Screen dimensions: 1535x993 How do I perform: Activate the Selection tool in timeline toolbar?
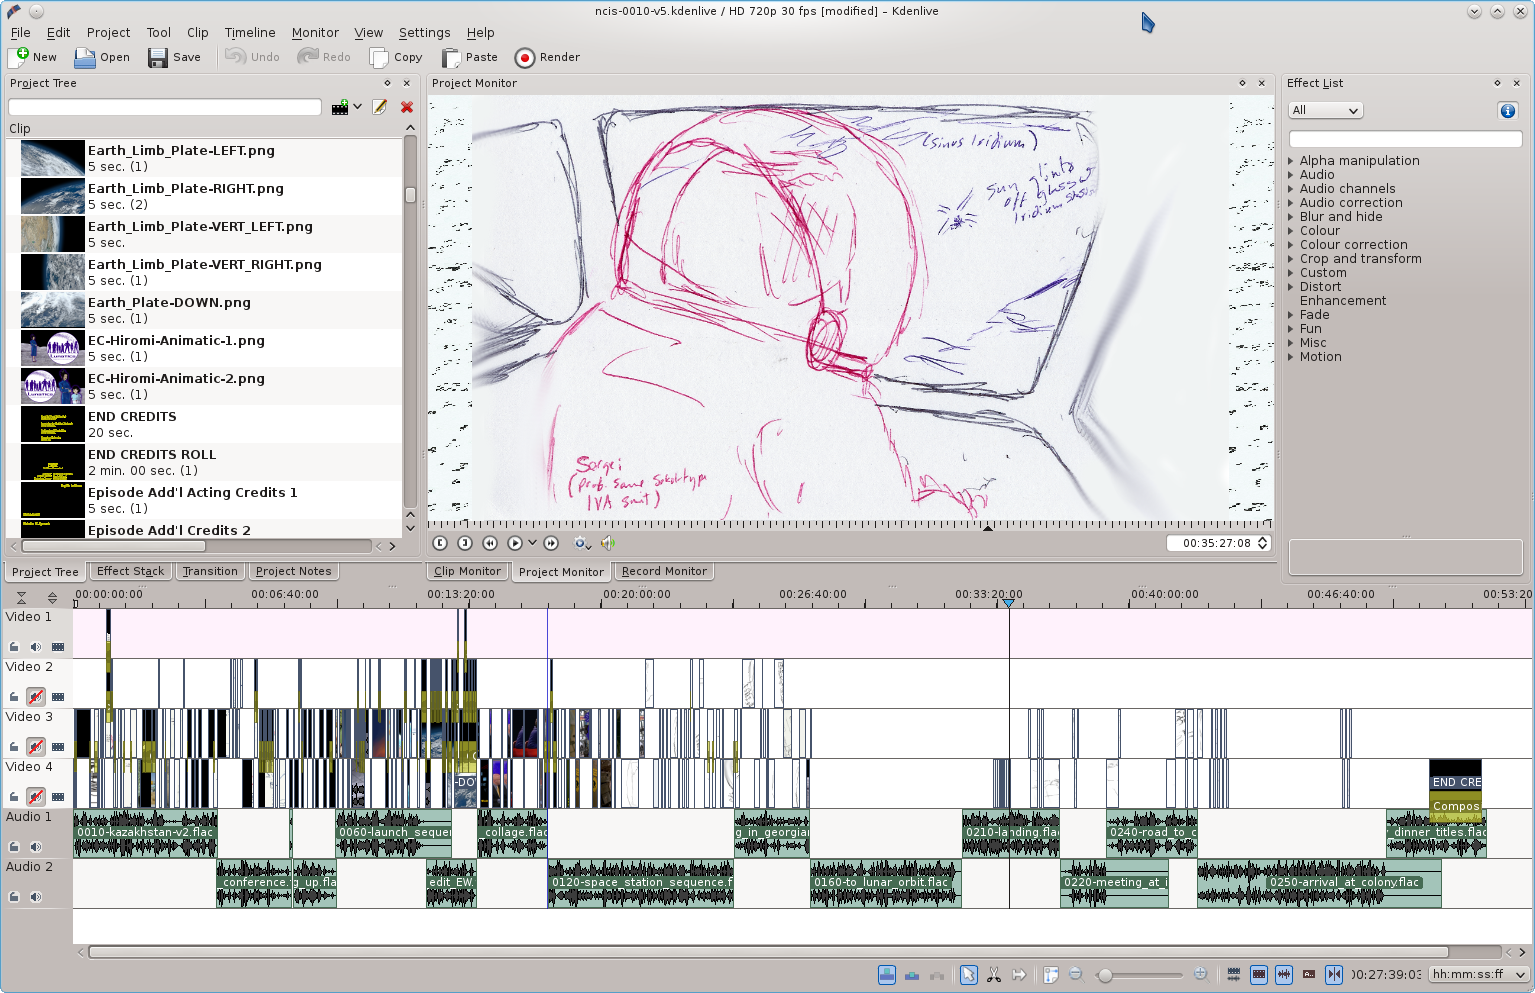tap(968, 974)
